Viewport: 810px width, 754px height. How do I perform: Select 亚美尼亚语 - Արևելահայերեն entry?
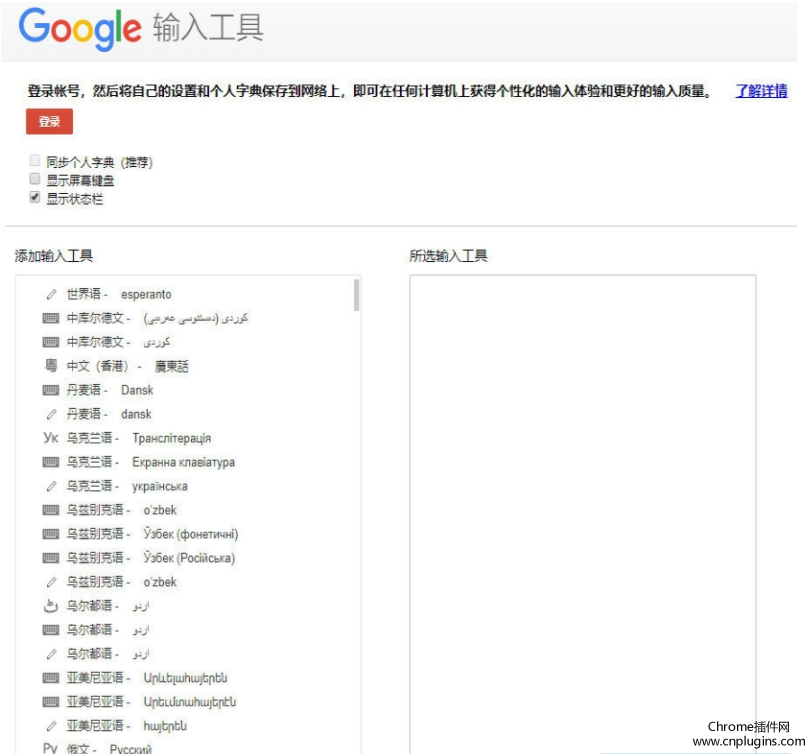pyautogui.click(x=147, y=678)
